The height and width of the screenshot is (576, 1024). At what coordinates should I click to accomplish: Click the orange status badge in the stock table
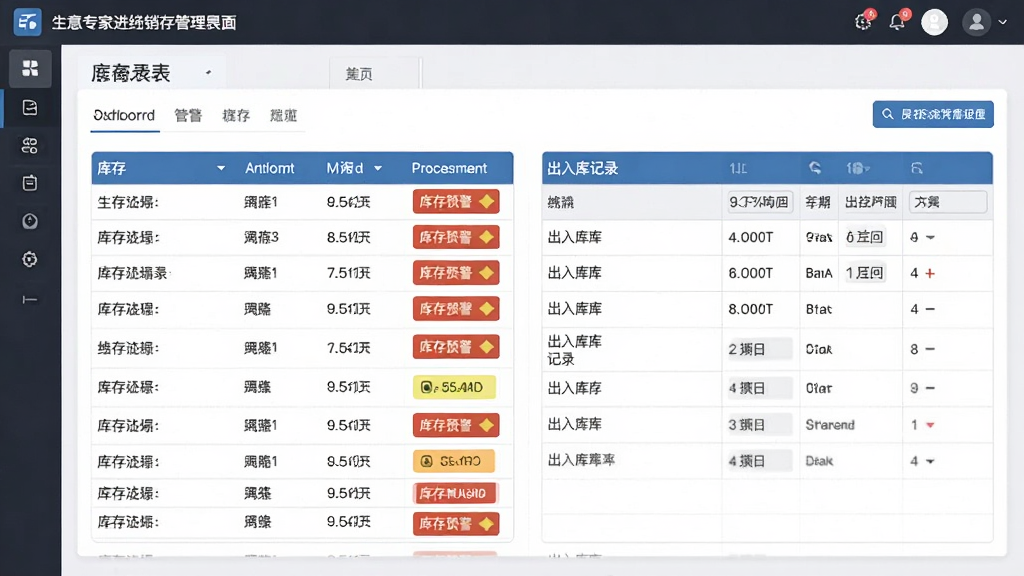pos(454,462)
